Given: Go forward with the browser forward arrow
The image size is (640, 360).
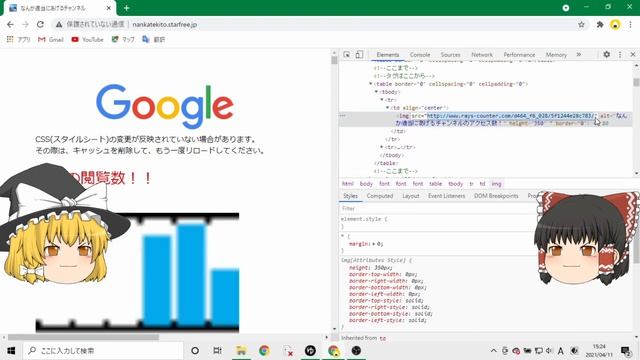Looking at the screenshot, I should 25,24.
